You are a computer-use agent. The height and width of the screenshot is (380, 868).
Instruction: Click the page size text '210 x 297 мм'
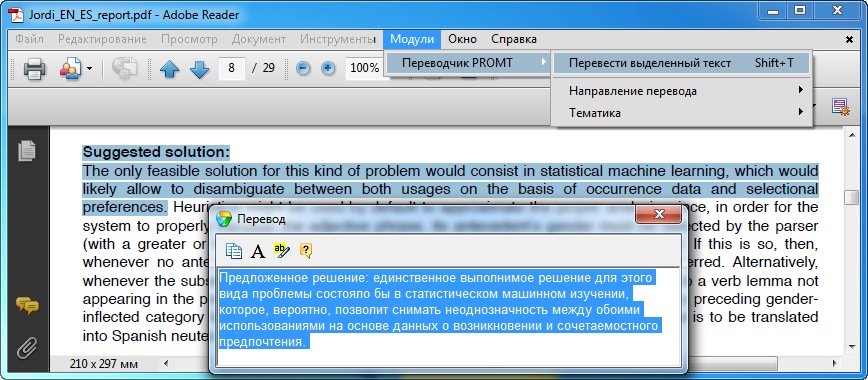tap(104, 364)
